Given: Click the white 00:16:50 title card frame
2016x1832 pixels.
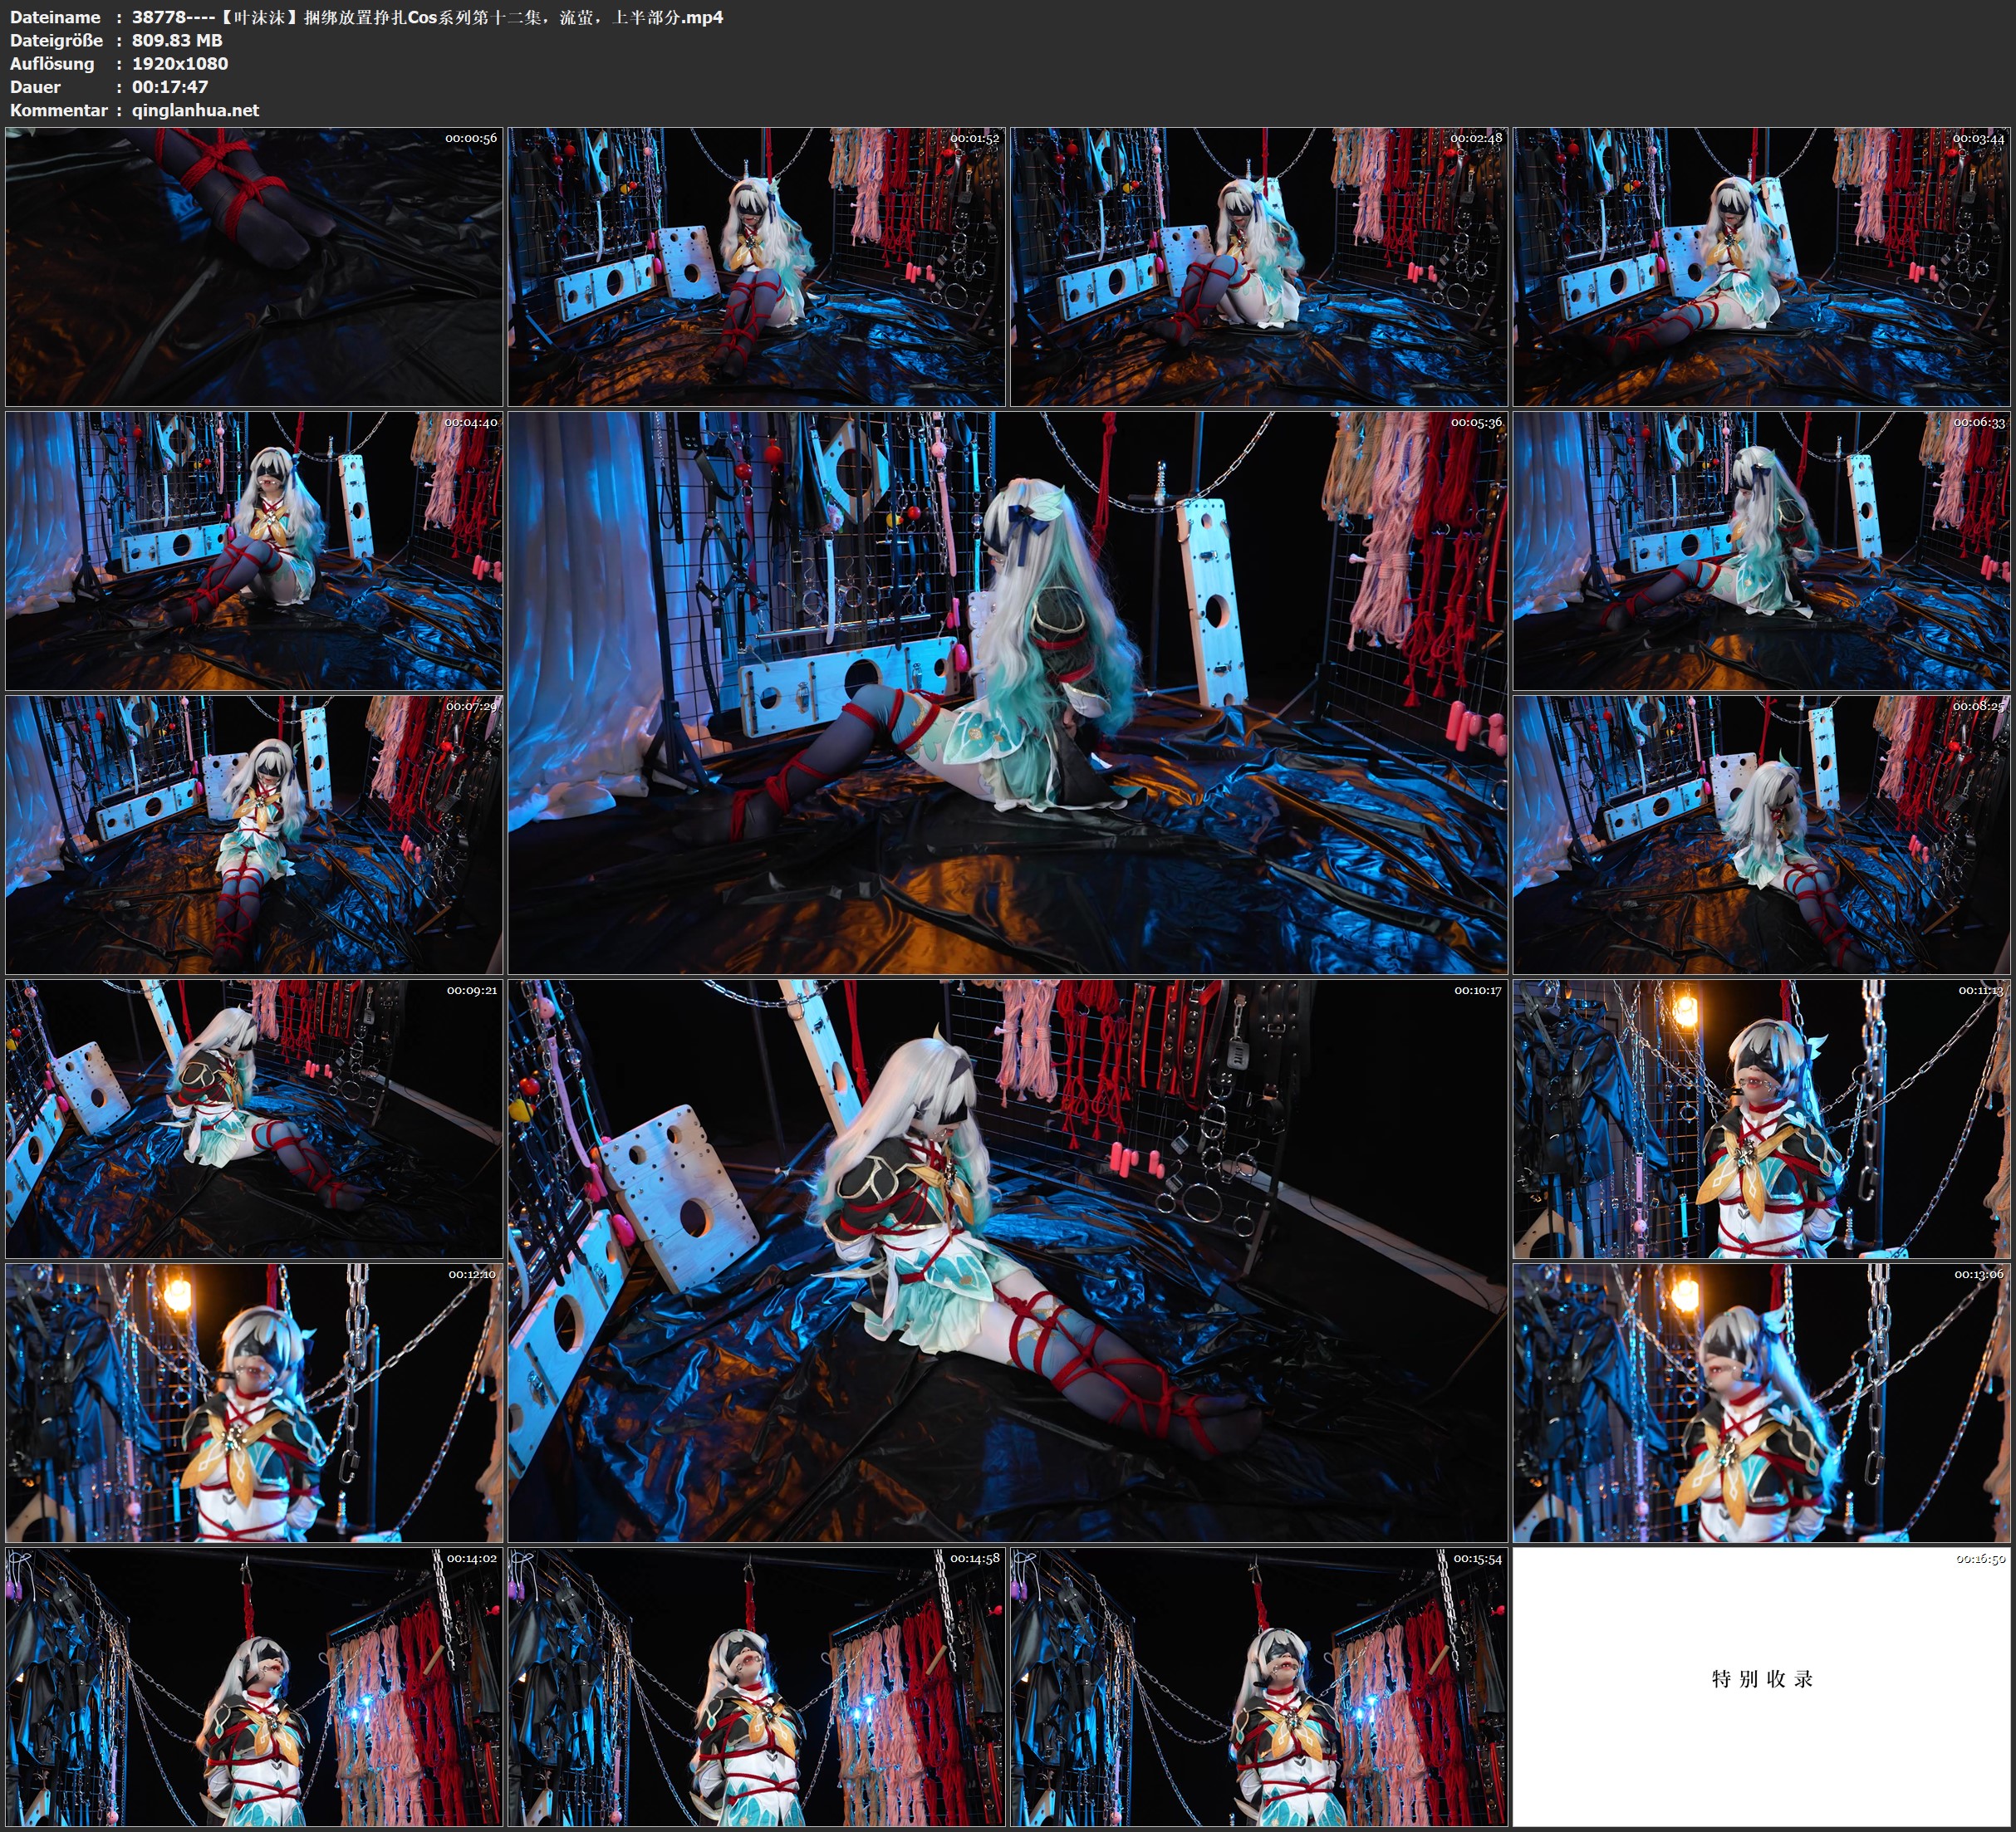Looking at the screenshot, I should (x=1761, y=1686).
